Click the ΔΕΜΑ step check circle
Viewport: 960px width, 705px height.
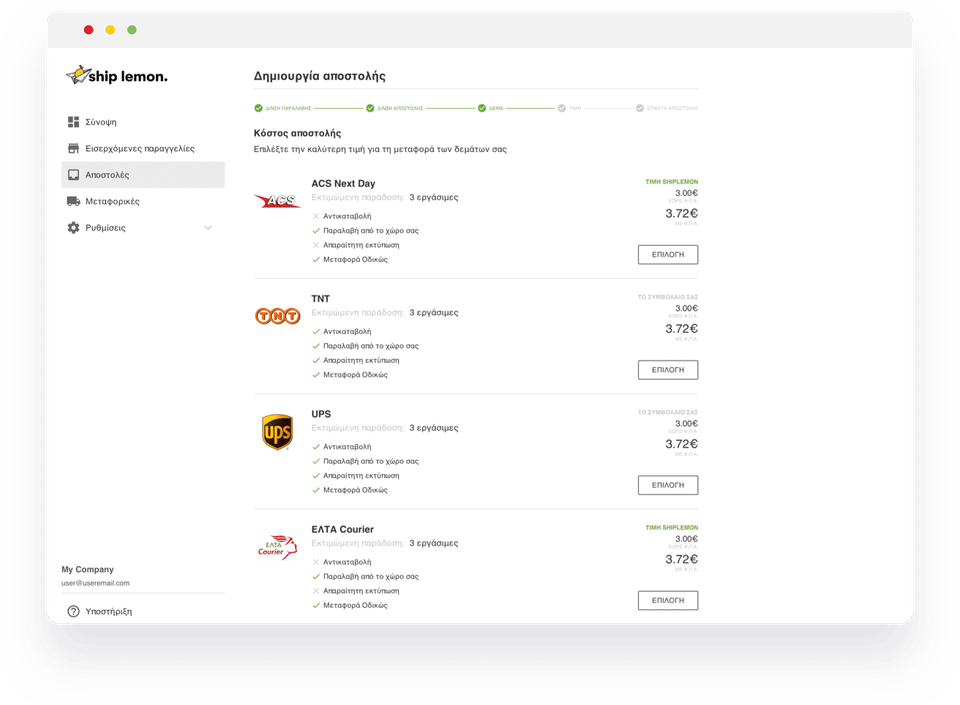(482, 108)
